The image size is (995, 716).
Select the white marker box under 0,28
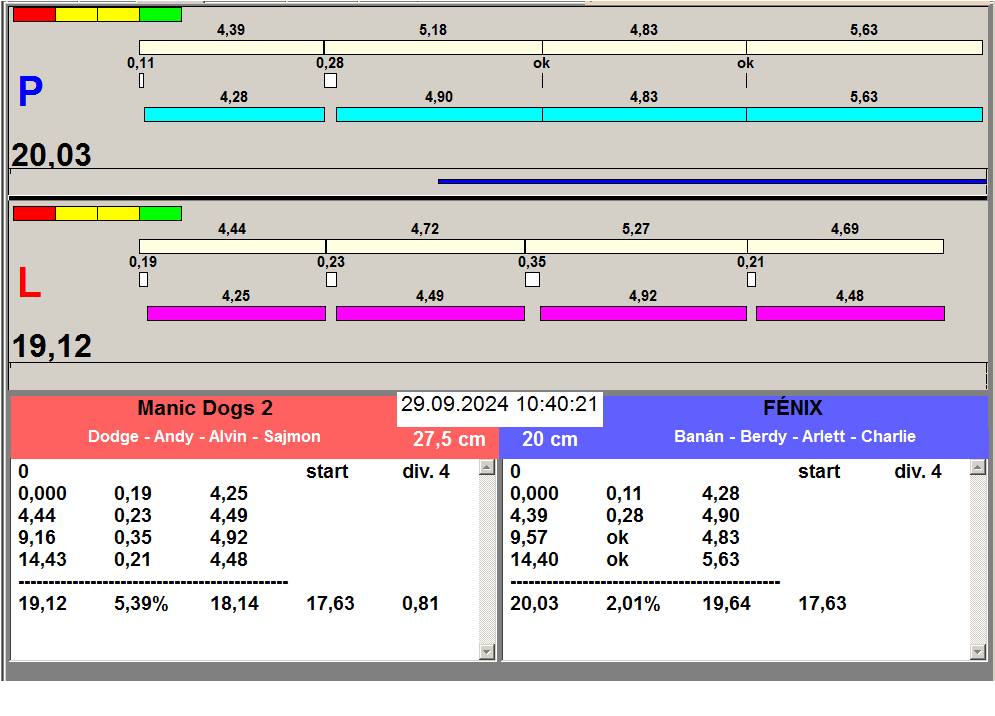point(330,81)
